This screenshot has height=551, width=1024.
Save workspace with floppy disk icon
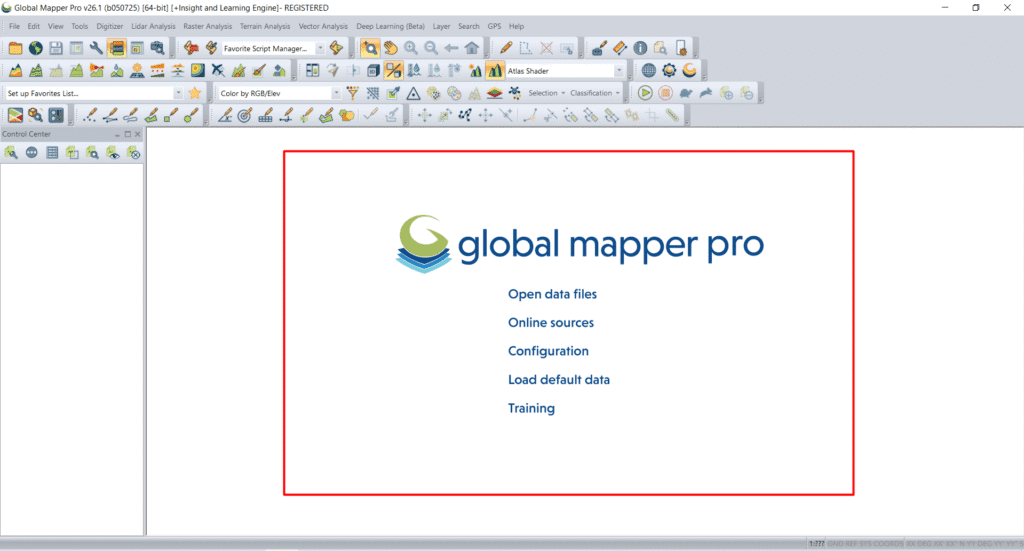click(56, 48)
